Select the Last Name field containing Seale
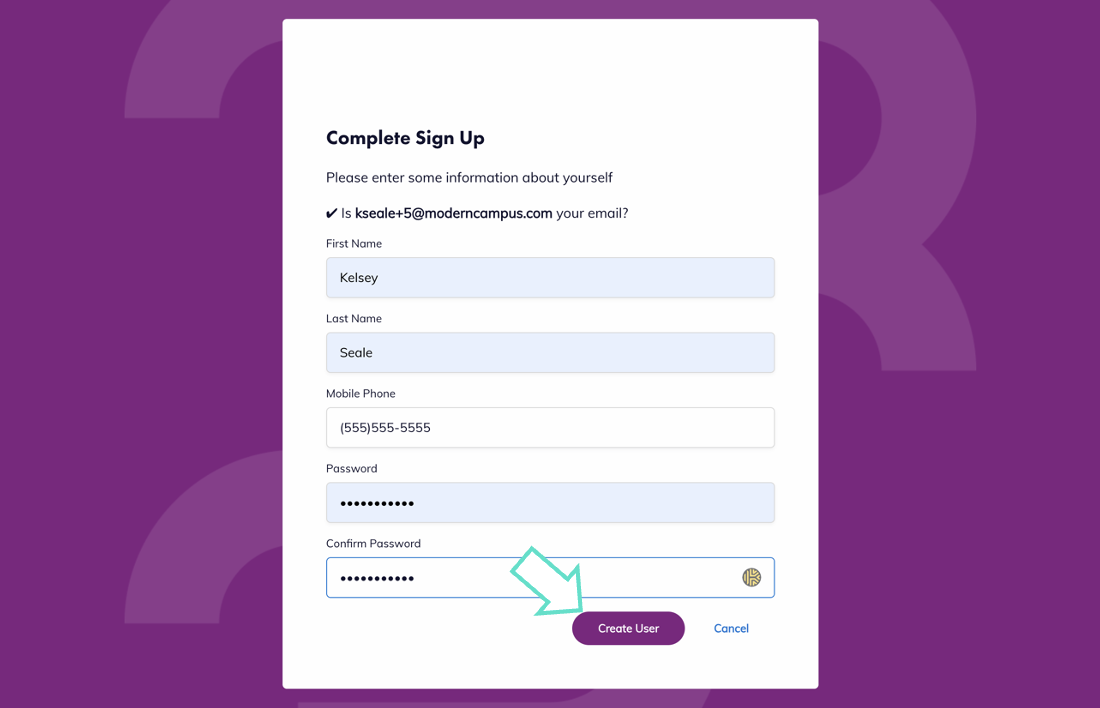This screenshot has height=708, width=1100. 550,352
